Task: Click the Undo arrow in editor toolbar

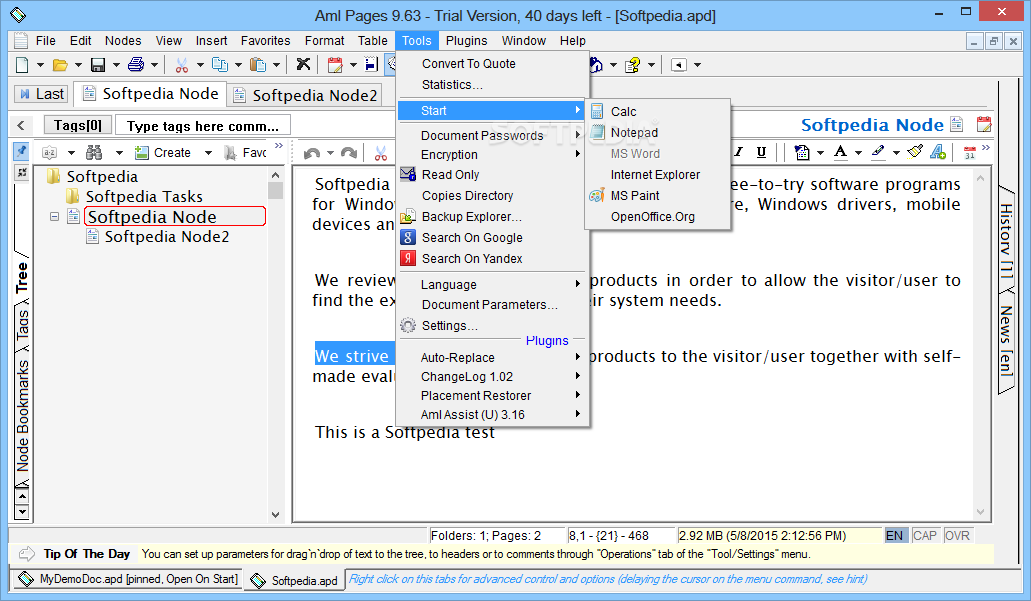Action: (x=312, y=153)
